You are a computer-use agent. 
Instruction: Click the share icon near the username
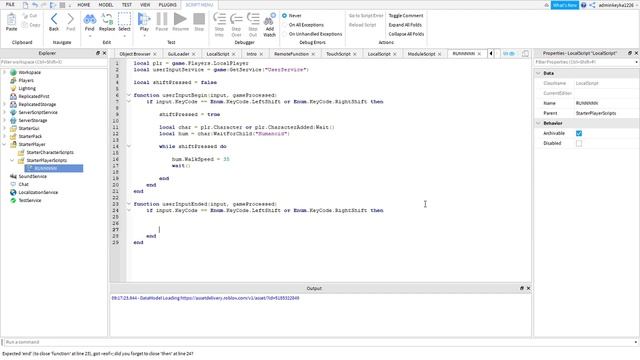(592, 5)
